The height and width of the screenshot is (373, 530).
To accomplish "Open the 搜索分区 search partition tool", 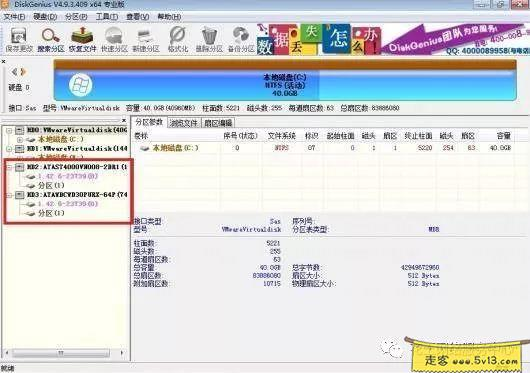I will 51,40.
